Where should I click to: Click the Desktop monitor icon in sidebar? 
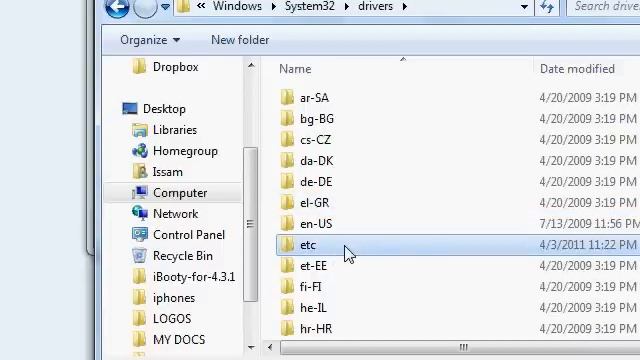click(130, 109)
